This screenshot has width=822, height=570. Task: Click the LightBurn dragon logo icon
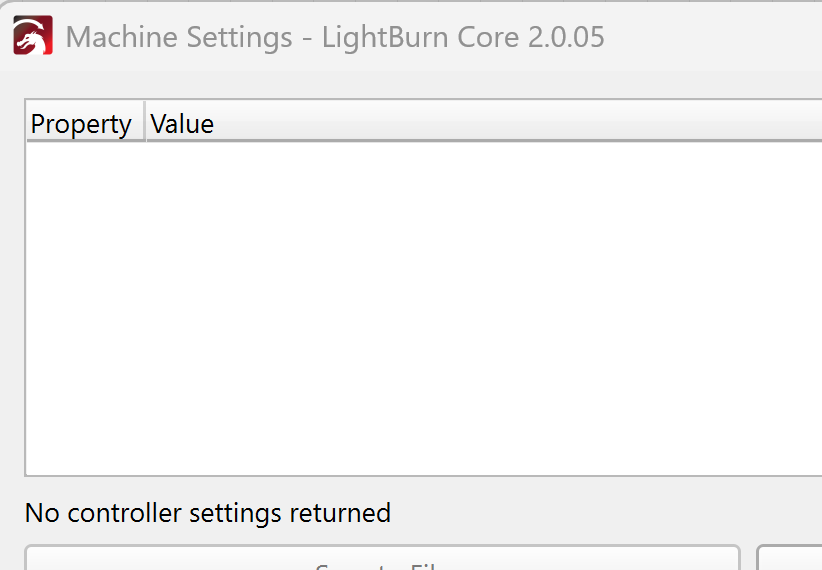(30, 38)
